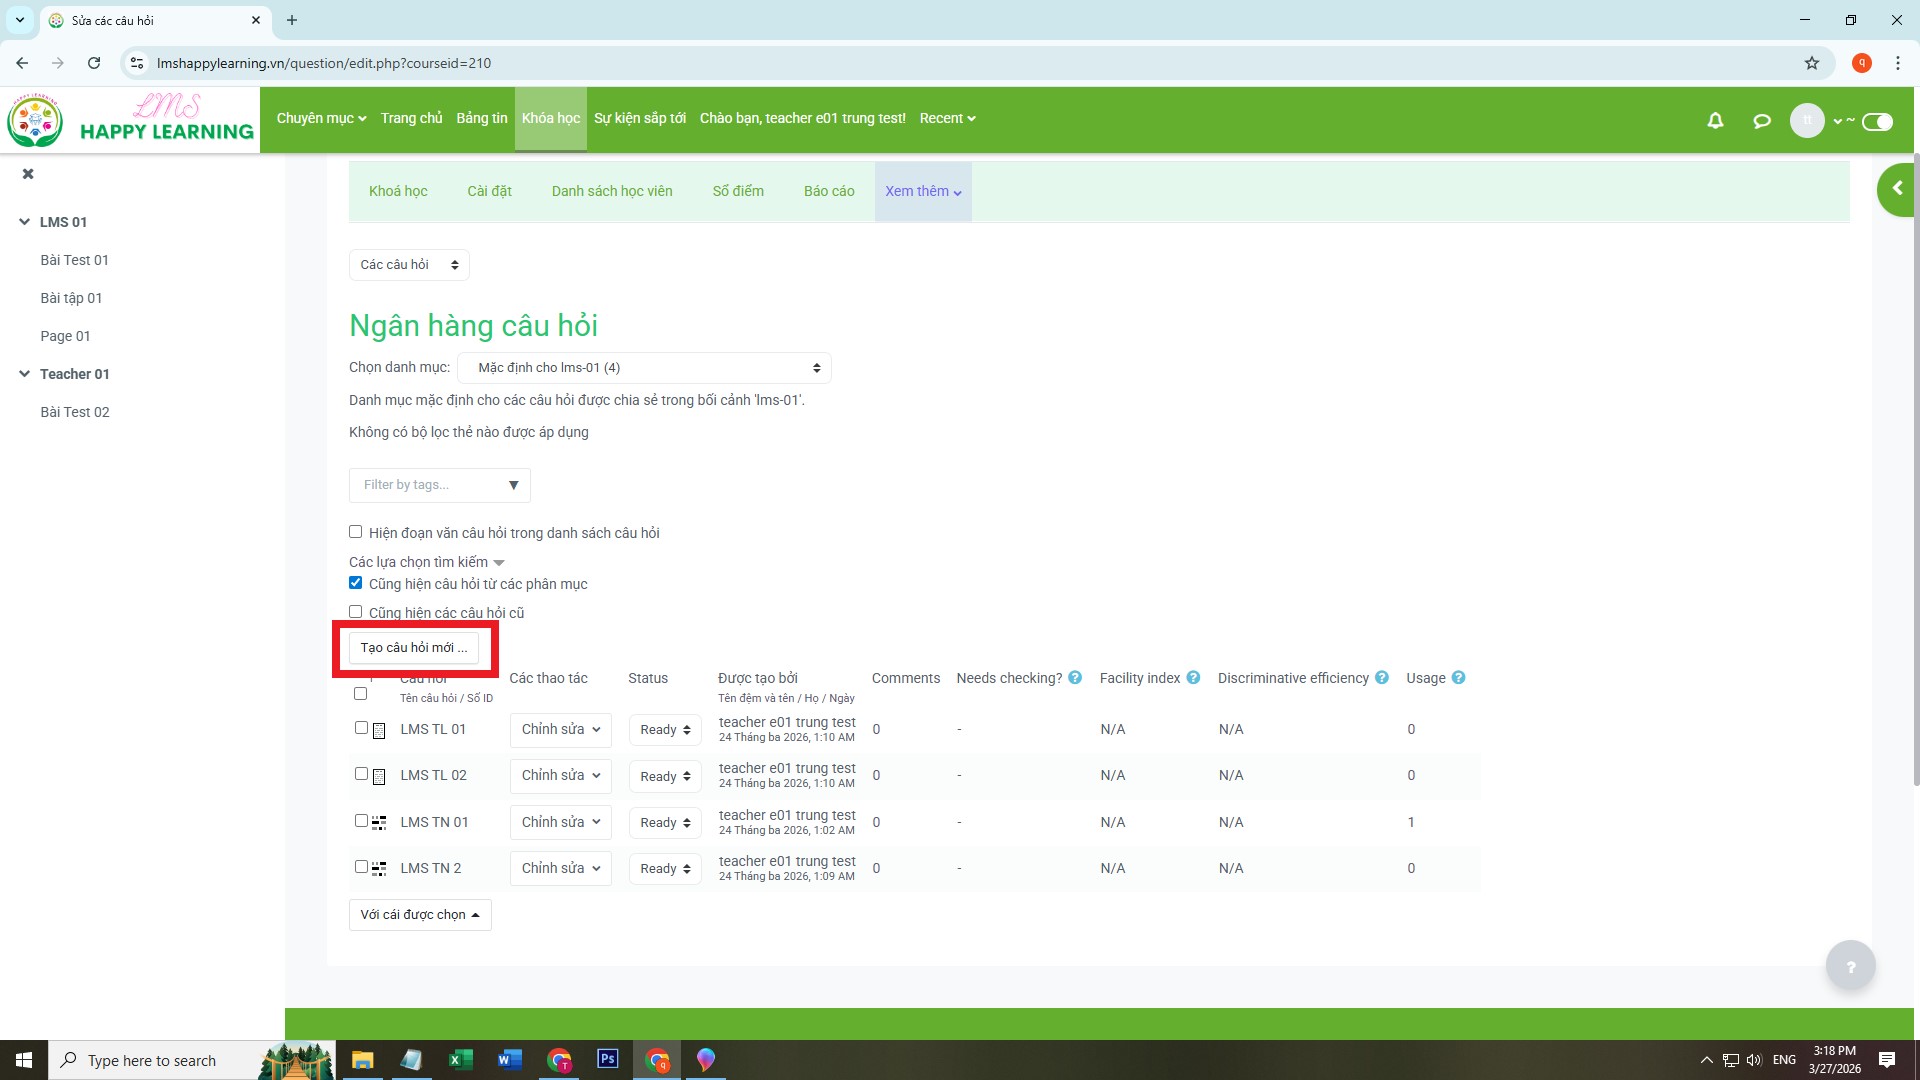Close the left sidebar with X icon
This screenshot has width=1920, height=1080.
28,174
